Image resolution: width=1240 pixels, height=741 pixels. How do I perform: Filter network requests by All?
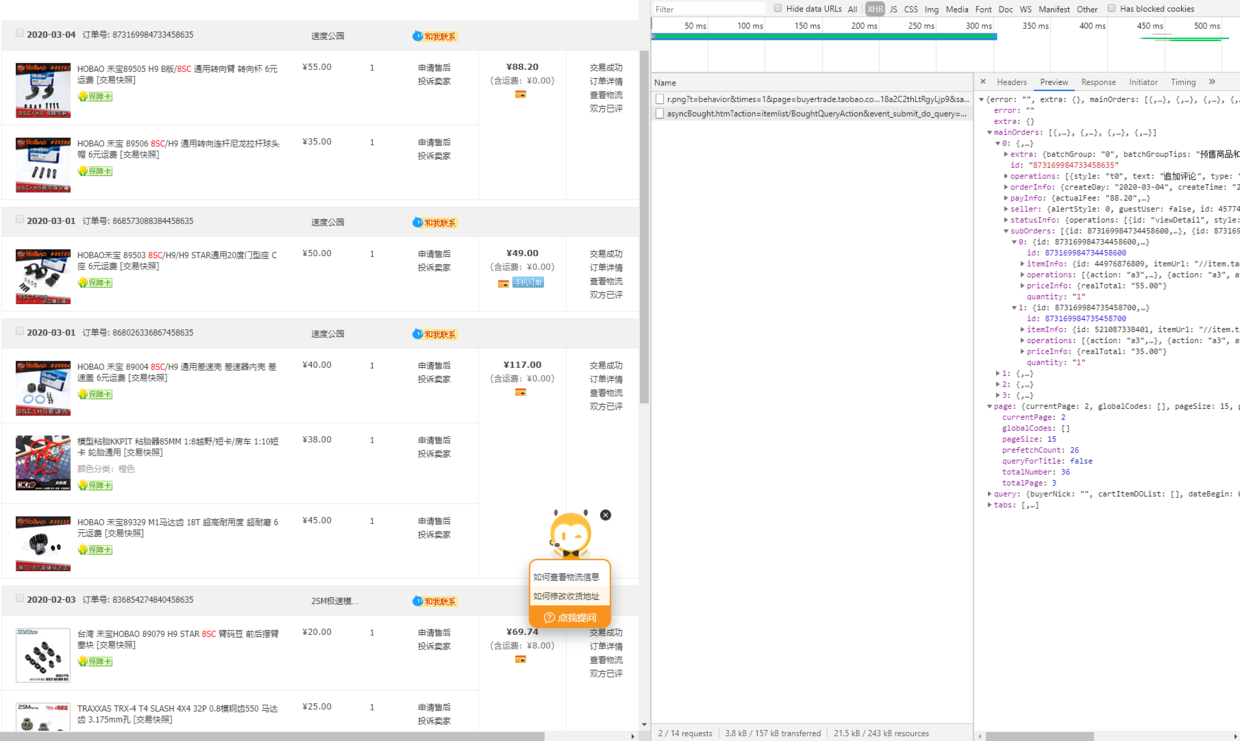click(x=852, y=9)
